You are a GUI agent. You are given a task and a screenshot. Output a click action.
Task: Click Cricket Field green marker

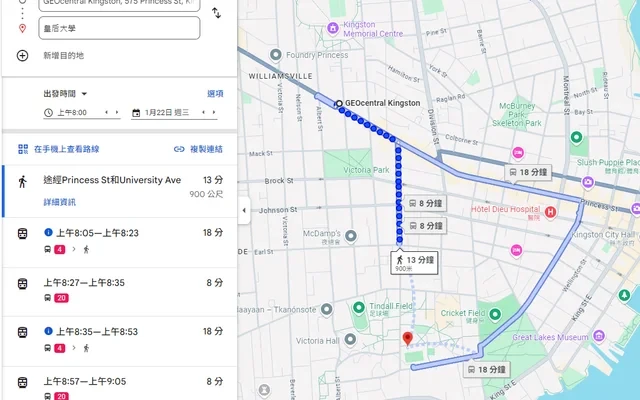[495, 314]
